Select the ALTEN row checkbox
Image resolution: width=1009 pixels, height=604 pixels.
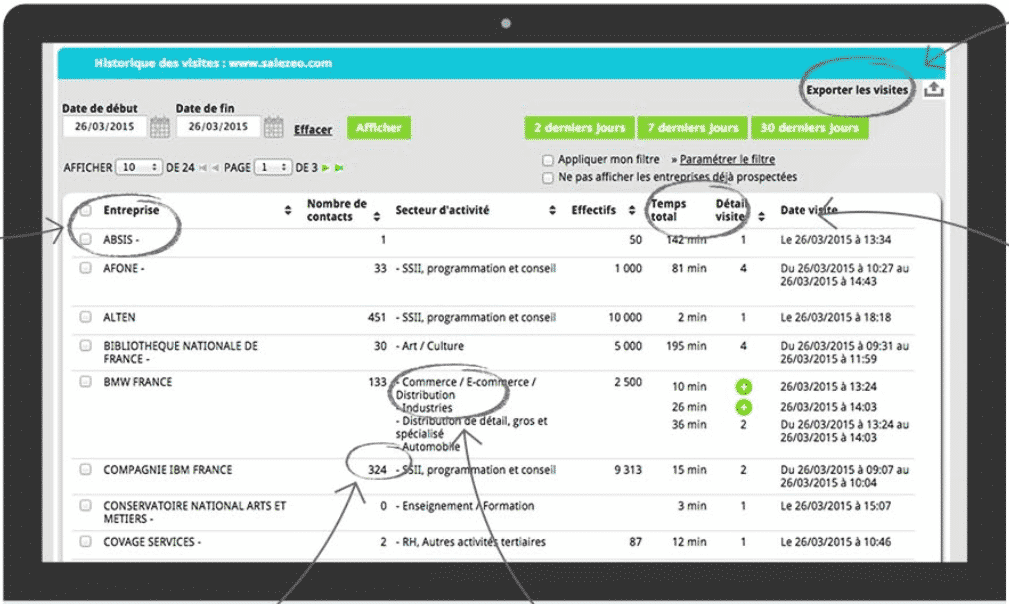point(86,316)
